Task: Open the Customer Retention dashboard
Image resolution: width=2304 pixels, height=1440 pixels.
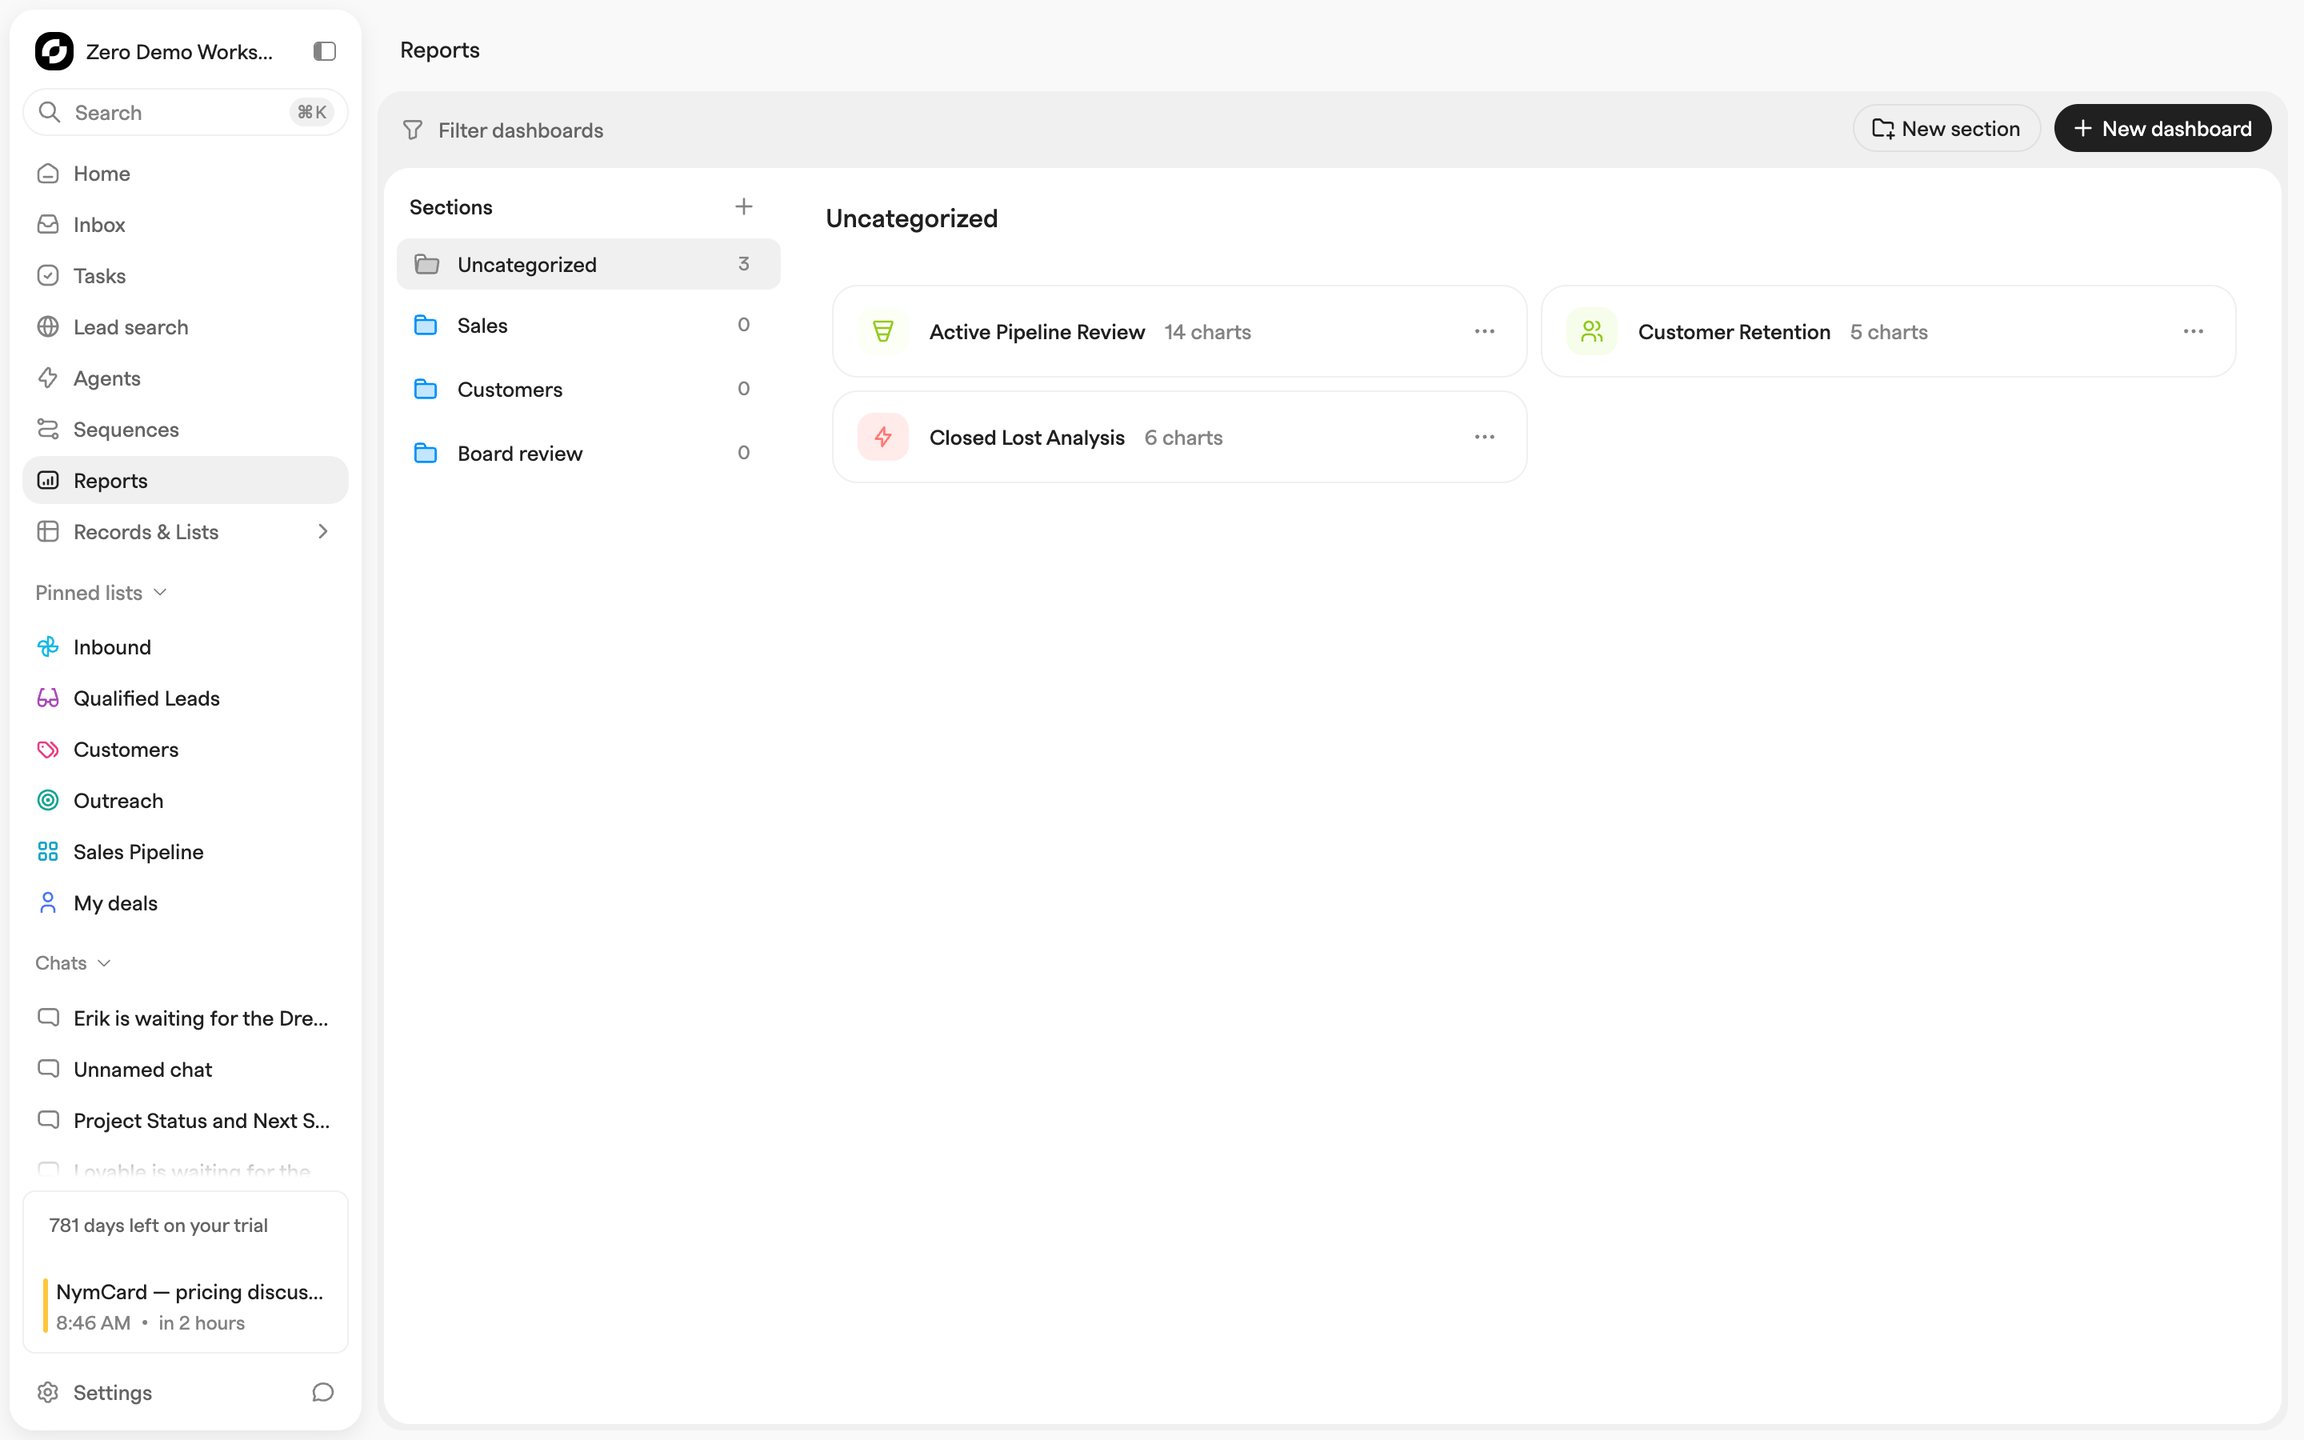Action: [x=1888, y=331]
